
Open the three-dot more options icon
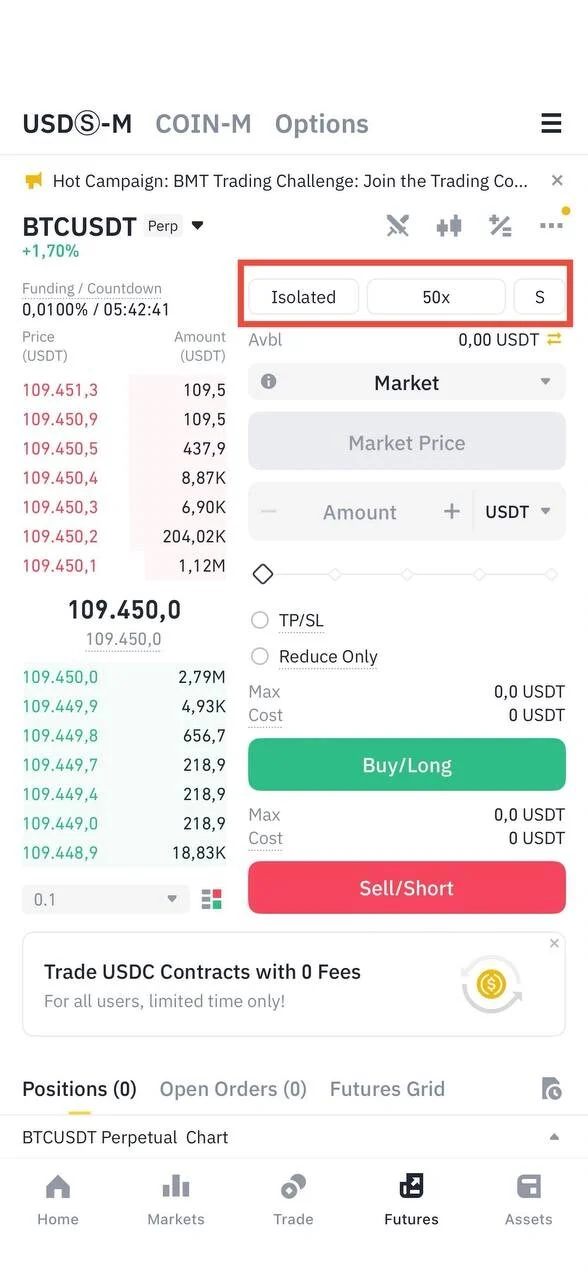[551, 226]
